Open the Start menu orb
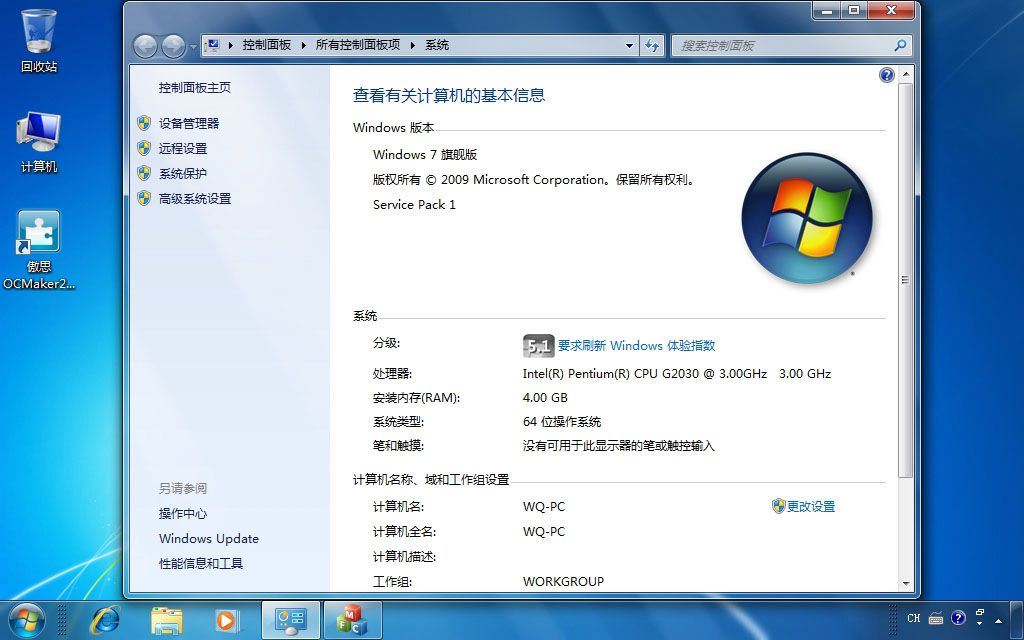 click(25, 620)
